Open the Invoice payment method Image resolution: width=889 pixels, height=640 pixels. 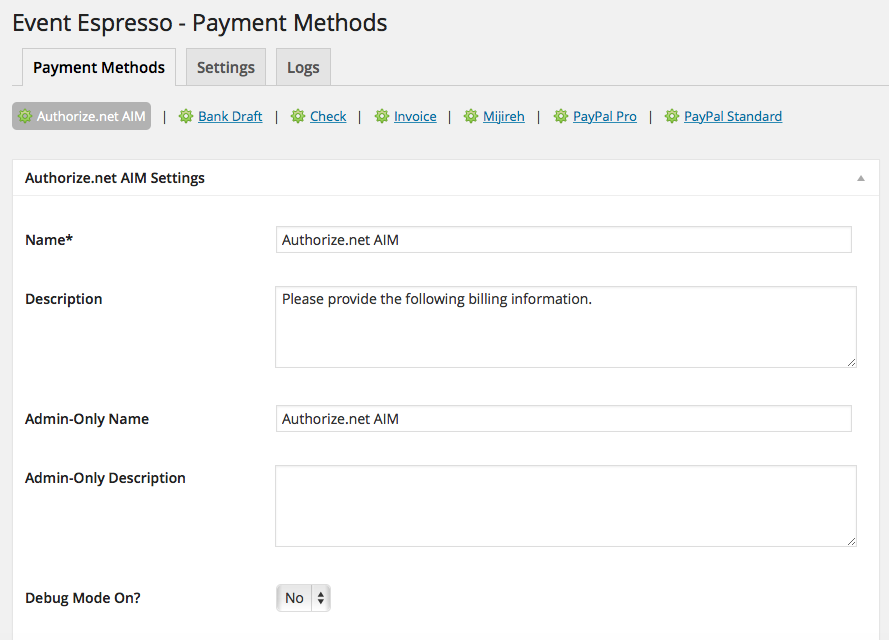click(415, 116)
